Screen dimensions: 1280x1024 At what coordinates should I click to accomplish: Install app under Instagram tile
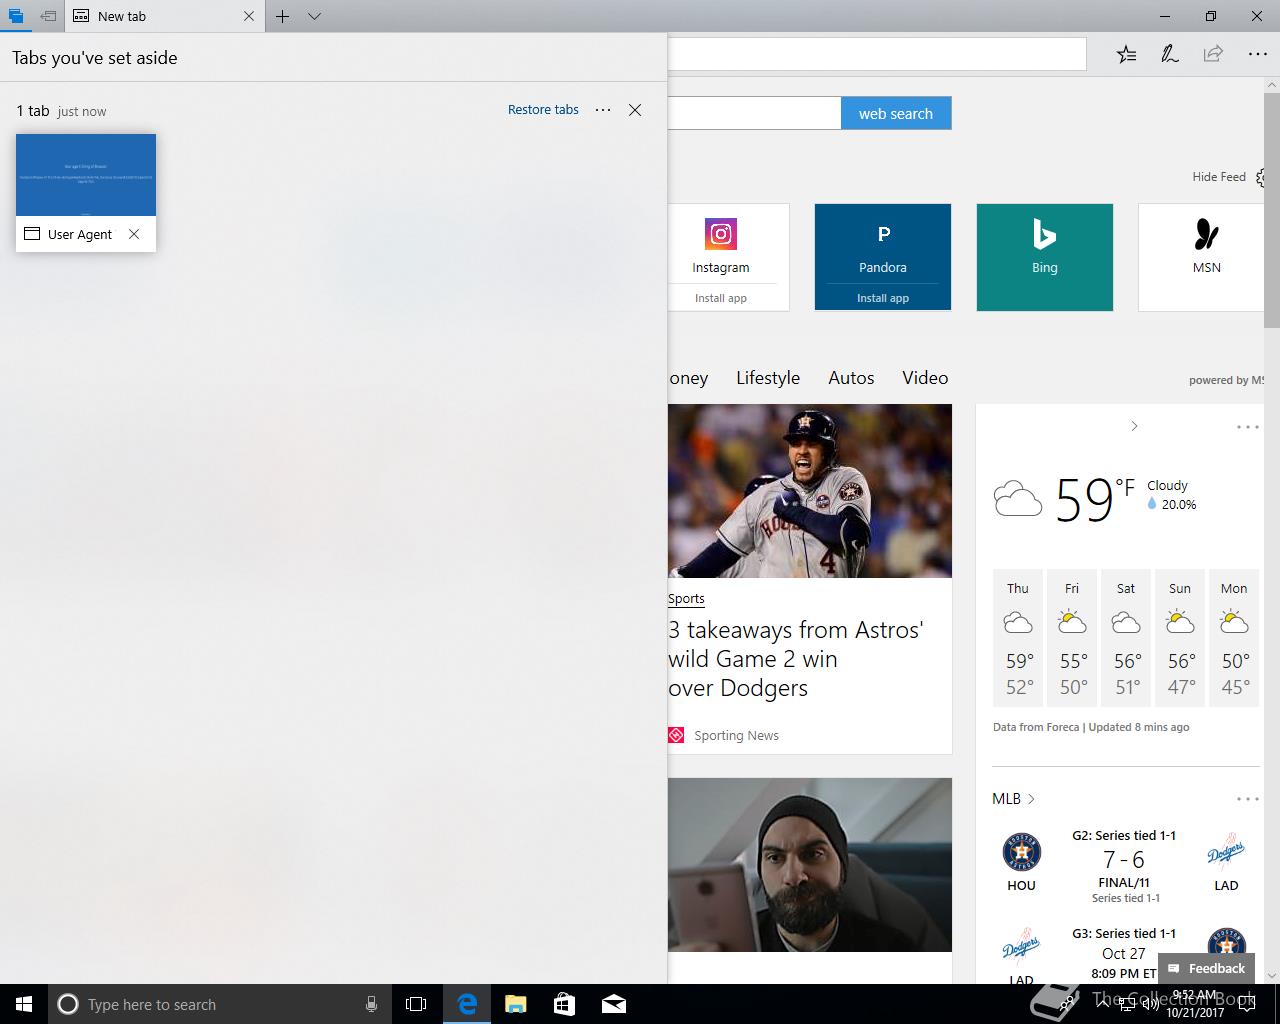coord(721,298)
